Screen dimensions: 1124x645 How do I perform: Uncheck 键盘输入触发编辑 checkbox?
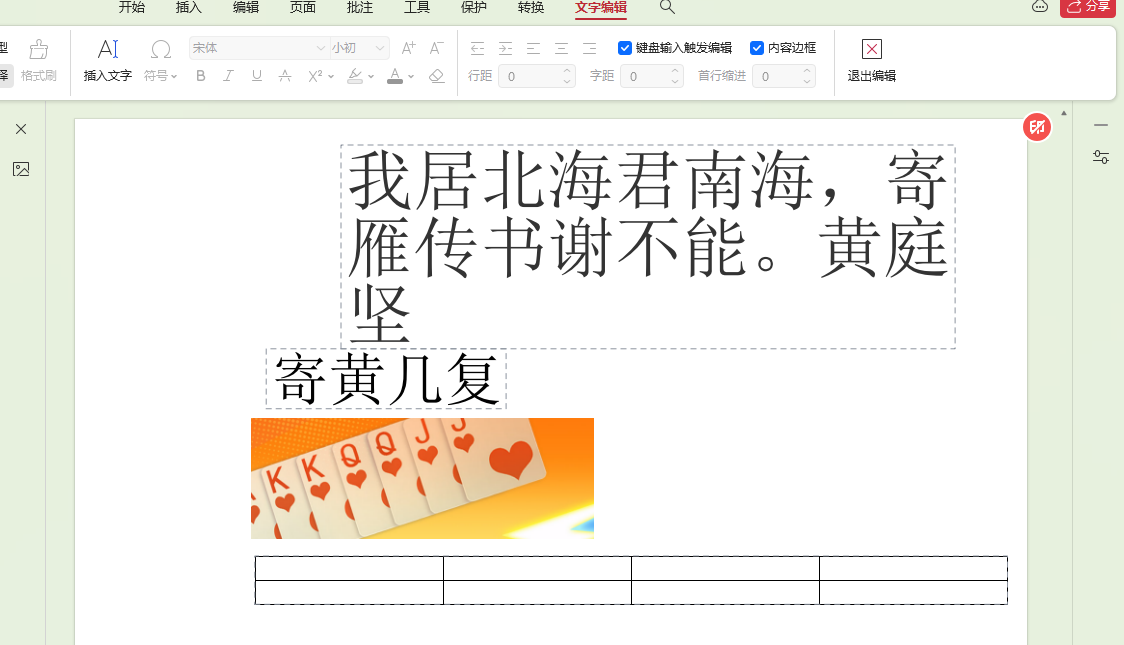click(625, 48)
